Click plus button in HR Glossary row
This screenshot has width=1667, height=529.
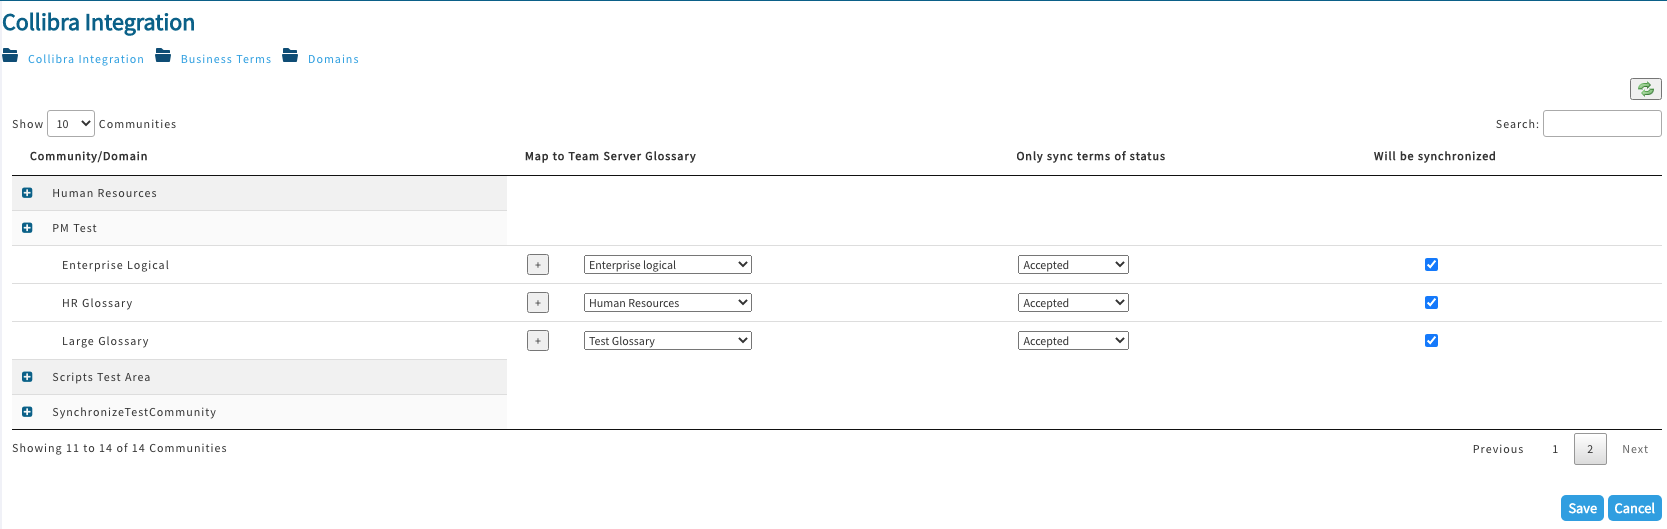[x=538, y=303]
